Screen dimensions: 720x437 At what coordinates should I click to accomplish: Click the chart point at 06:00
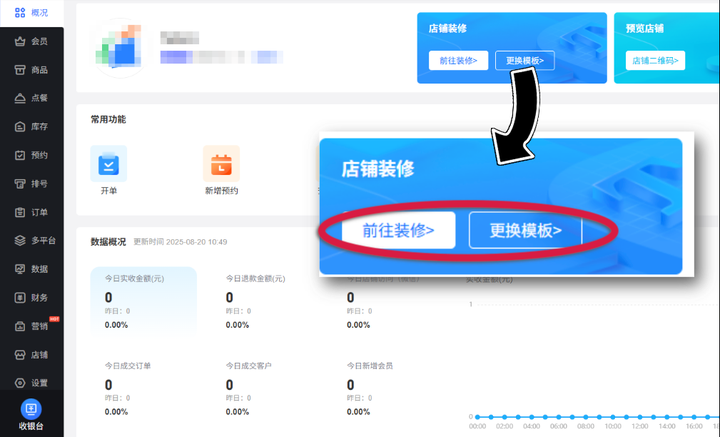558,417
